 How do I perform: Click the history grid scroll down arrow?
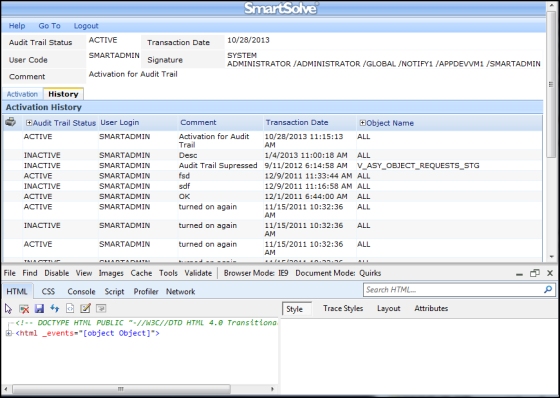pyautogui.click(x=552, y=257)
